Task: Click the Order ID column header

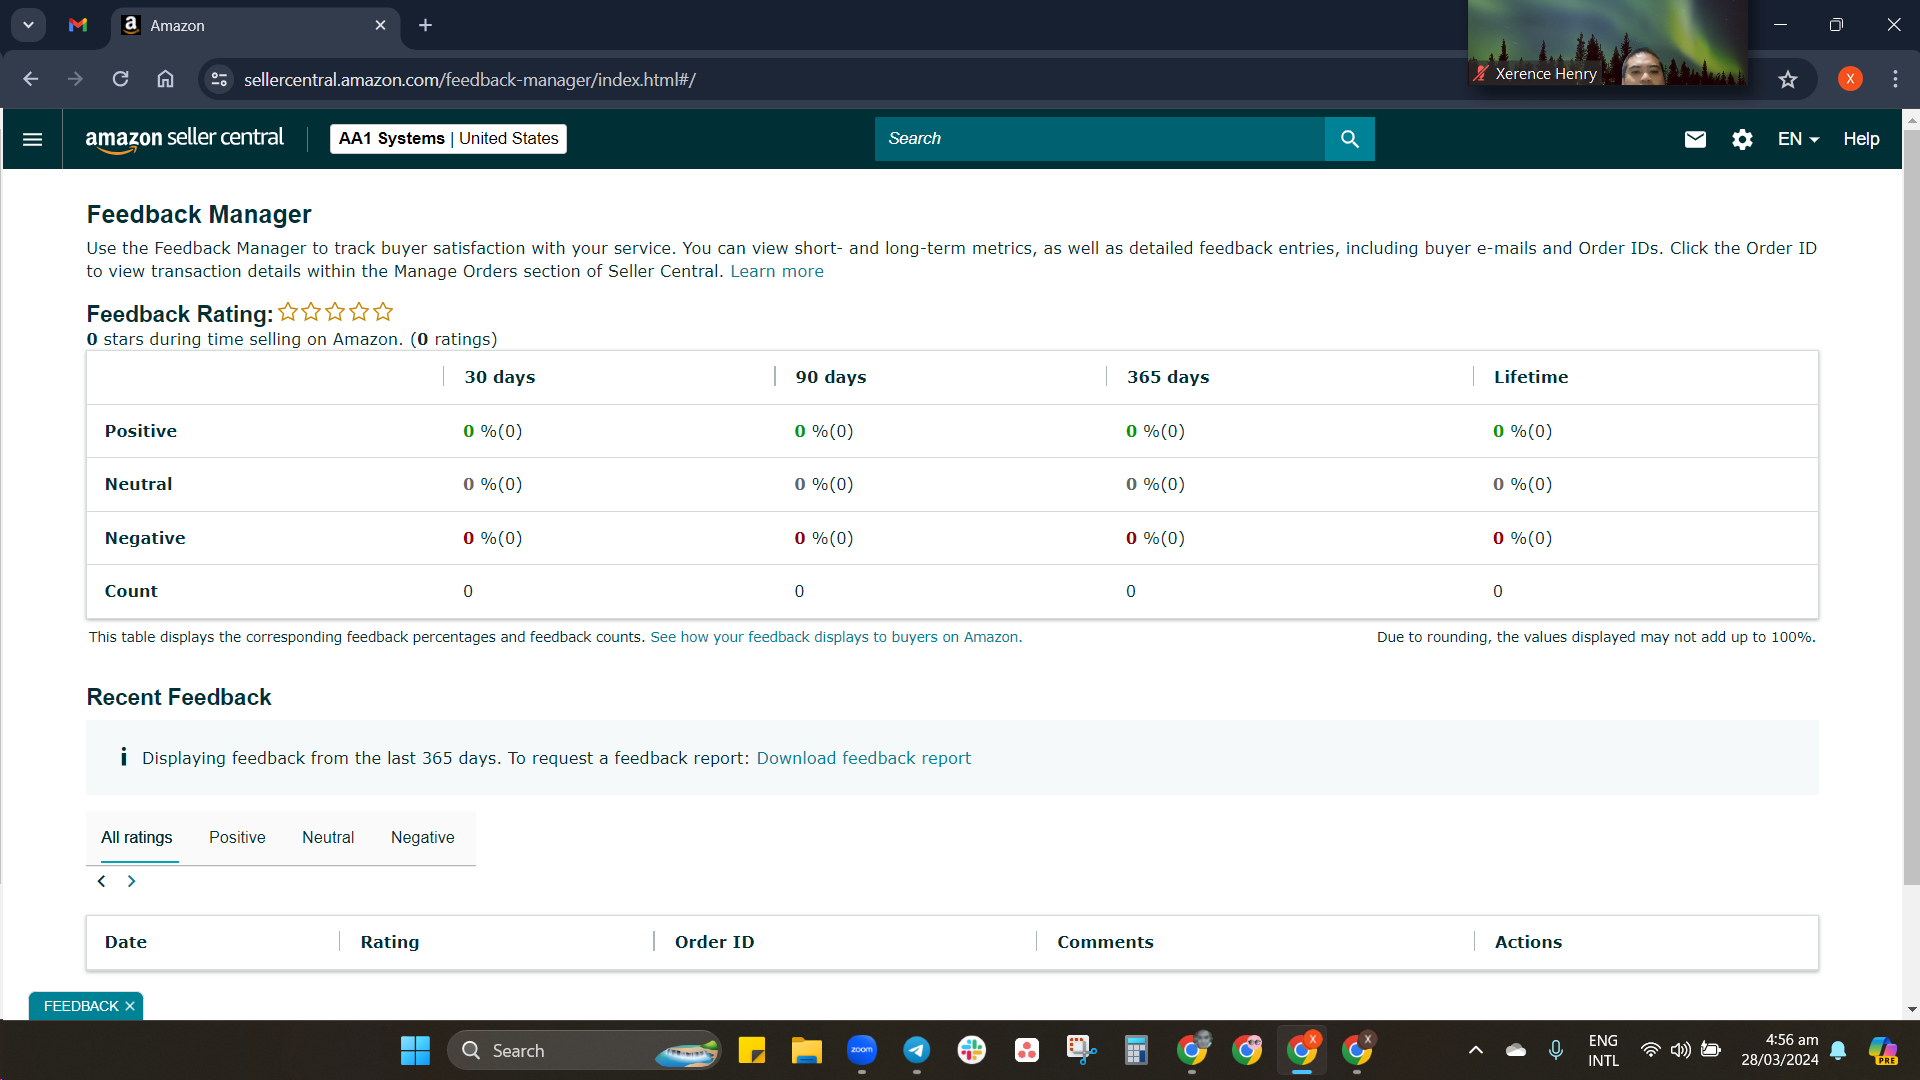Action: point(714,942)
